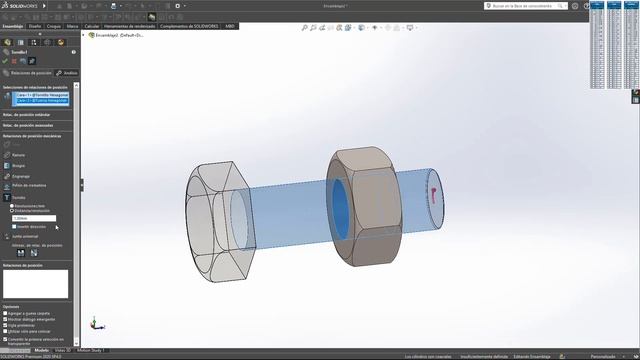Screen dimensions: 640x360
Task: Expand the Ensamblaje2 tree node in viewport
Action: (x=84, y=35)
